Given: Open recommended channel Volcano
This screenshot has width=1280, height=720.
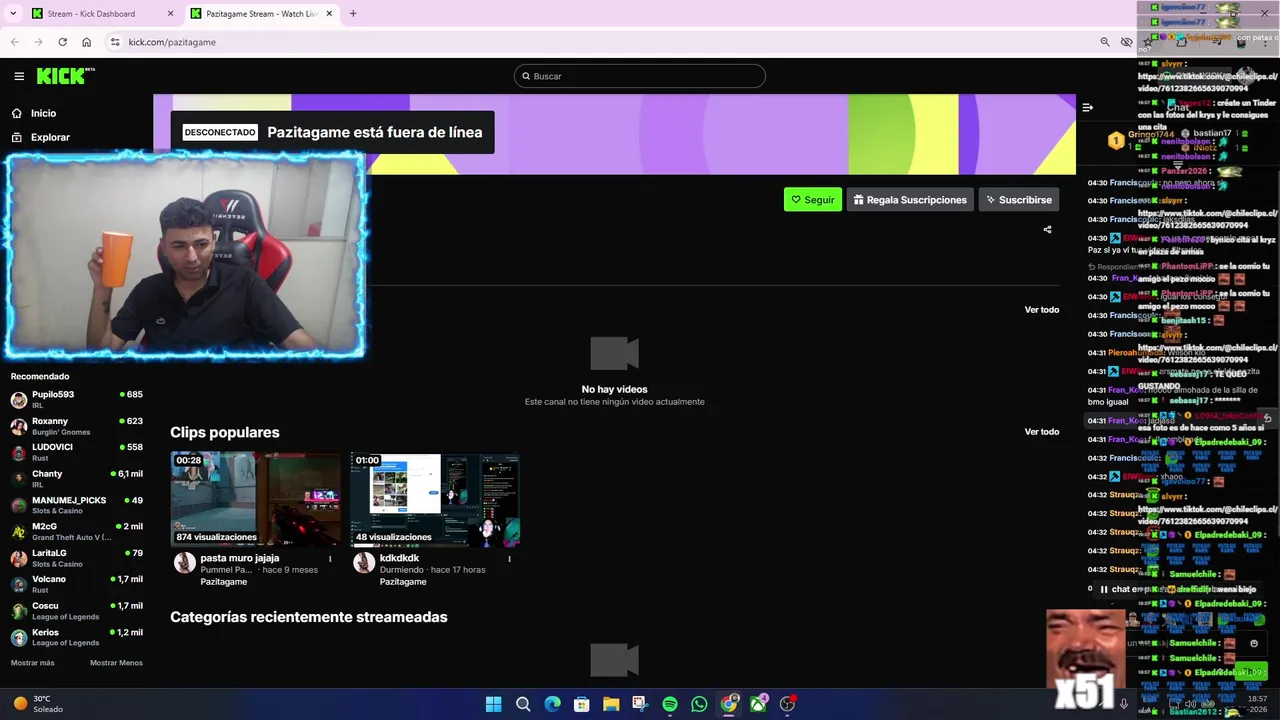Looking at the screenshot, I should (77, 584).
